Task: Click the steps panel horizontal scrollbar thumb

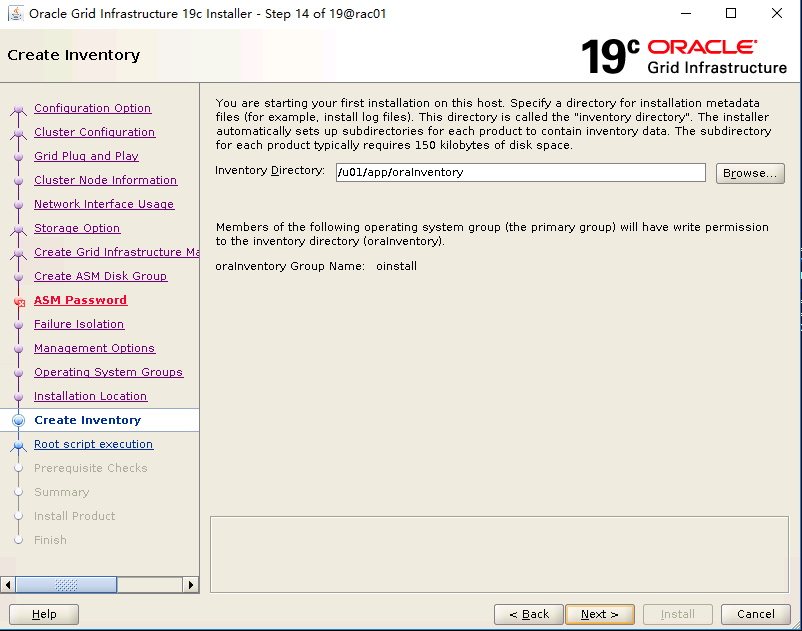Action: click(x=66, y=584)
